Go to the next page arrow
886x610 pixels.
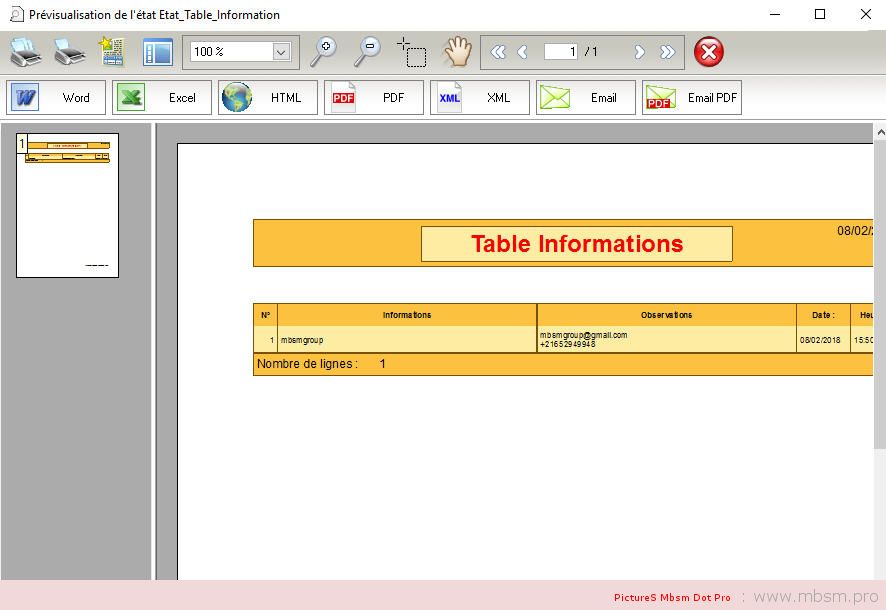(x=640, y=52)
